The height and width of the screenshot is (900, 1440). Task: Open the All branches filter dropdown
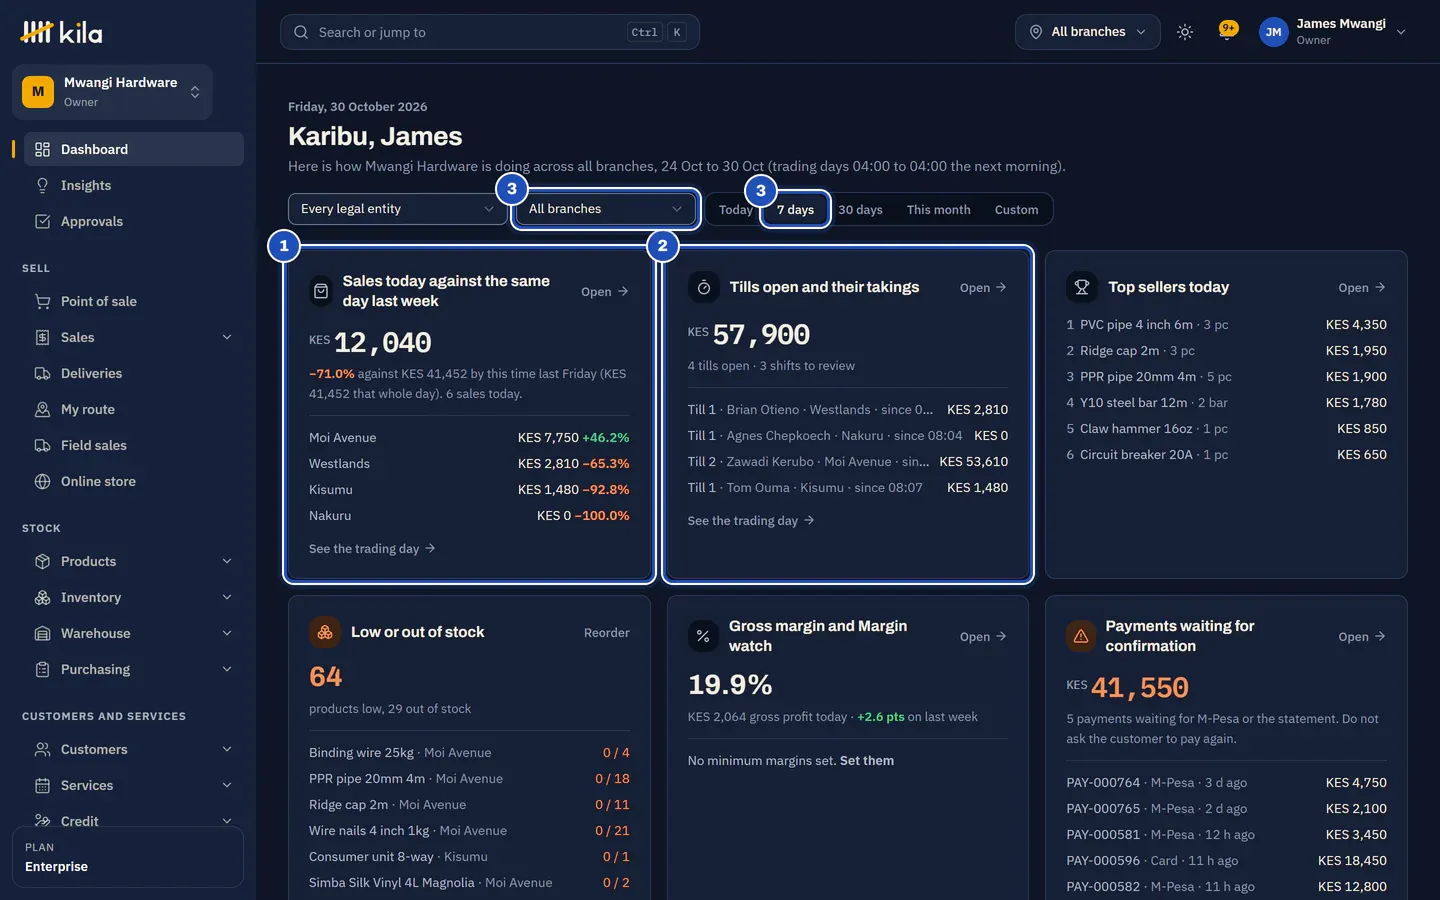[605, 209]
